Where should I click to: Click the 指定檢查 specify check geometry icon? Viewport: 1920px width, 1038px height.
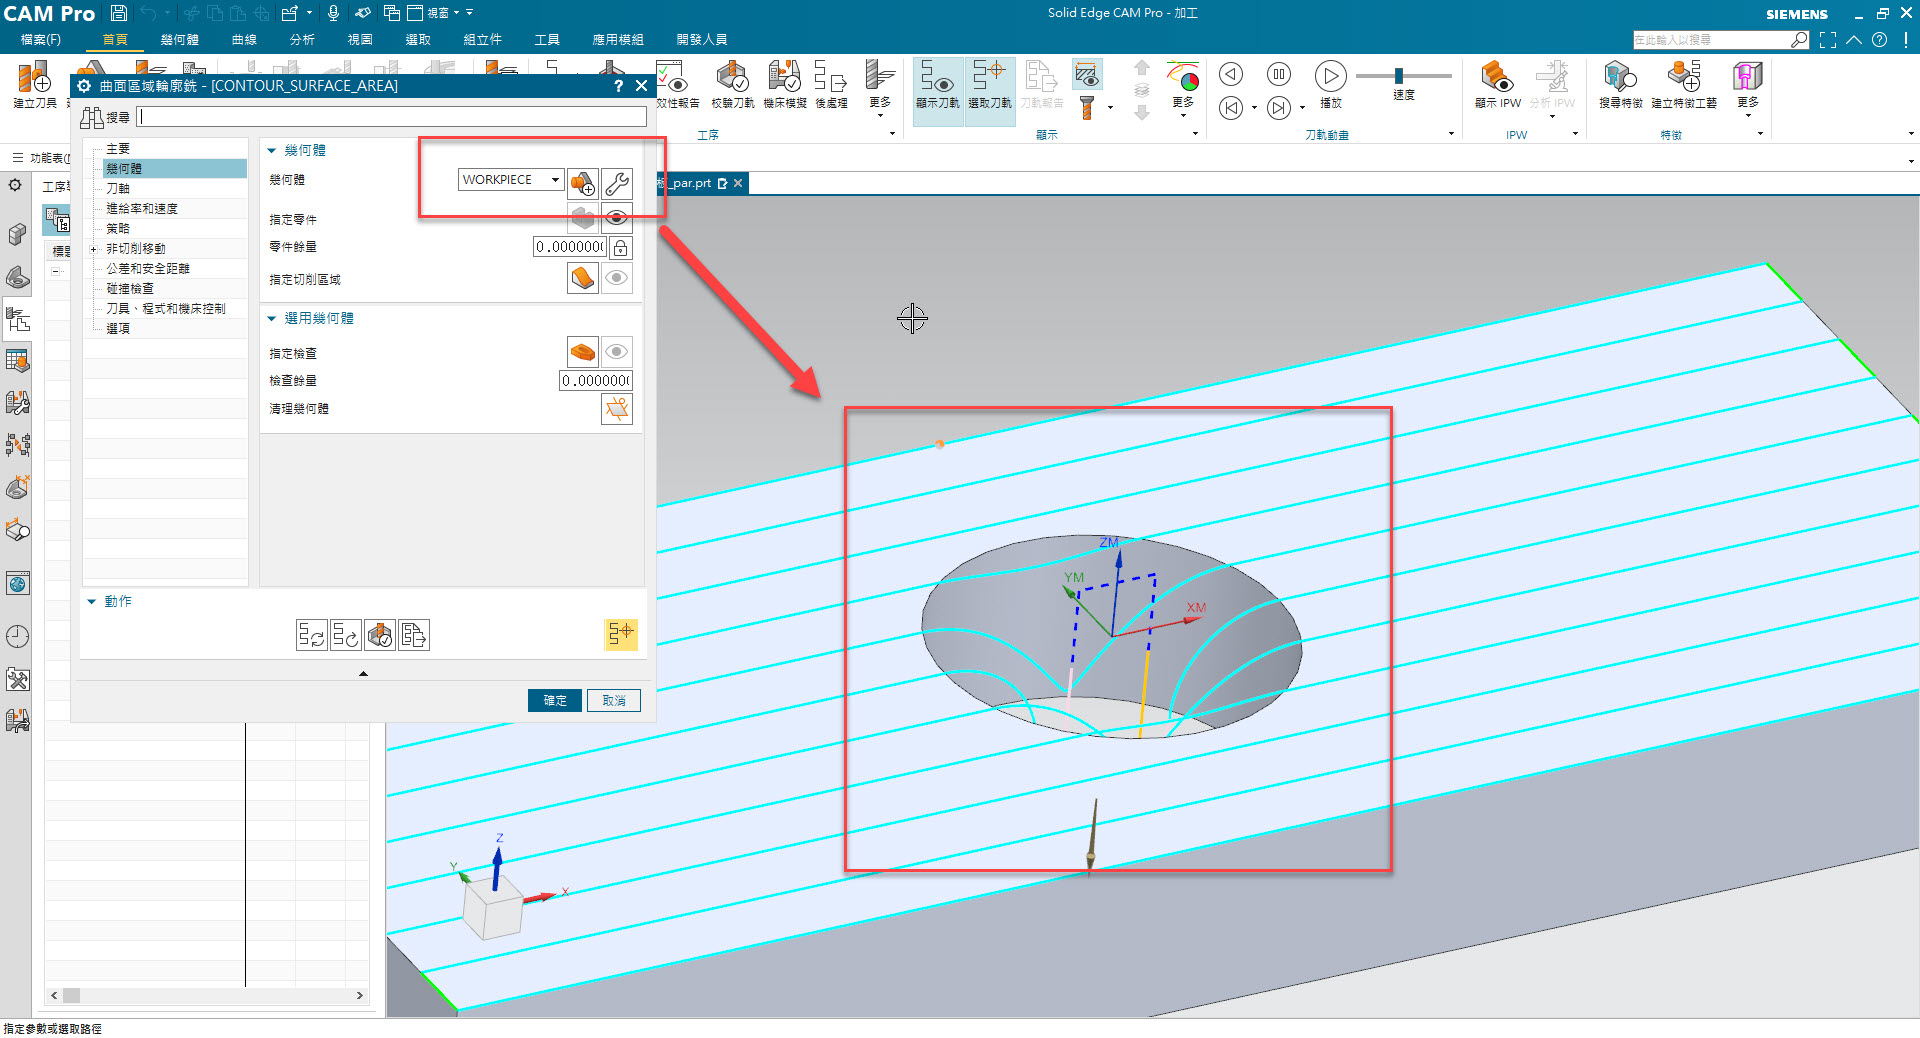click(583, 351)
